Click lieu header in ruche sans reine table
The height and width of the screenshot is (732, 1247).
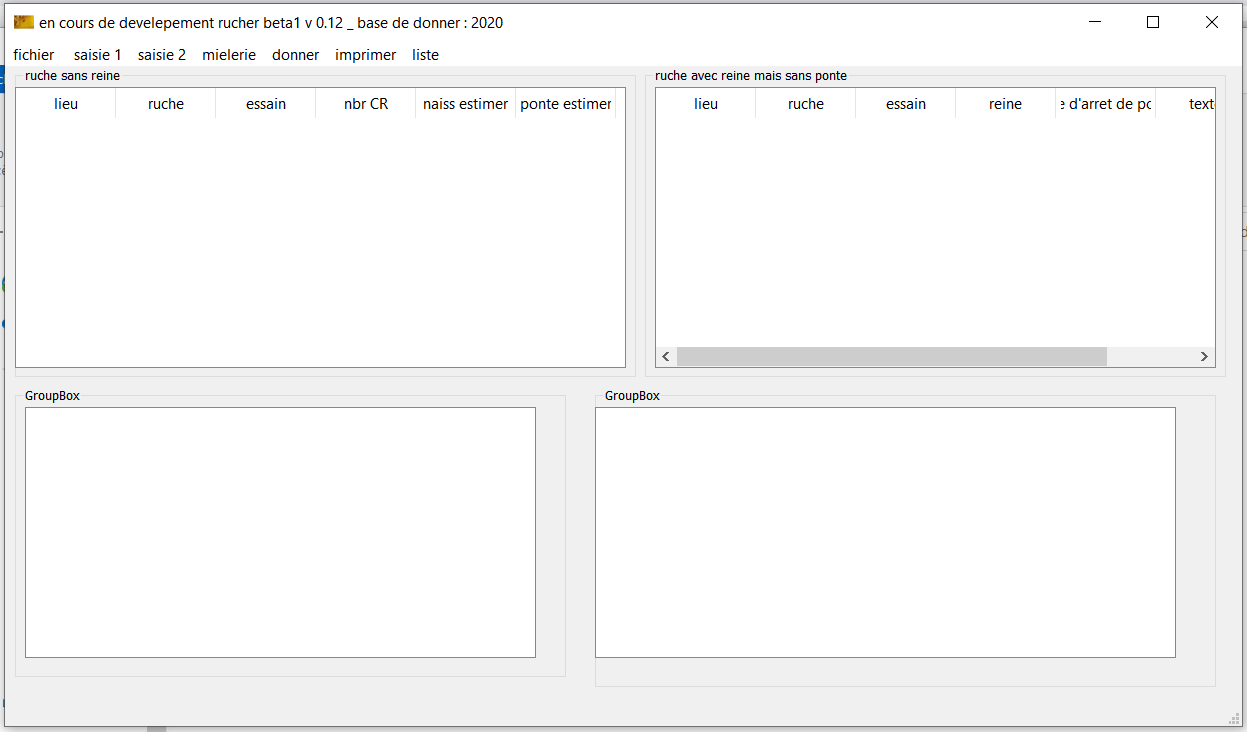click(66, 104)
